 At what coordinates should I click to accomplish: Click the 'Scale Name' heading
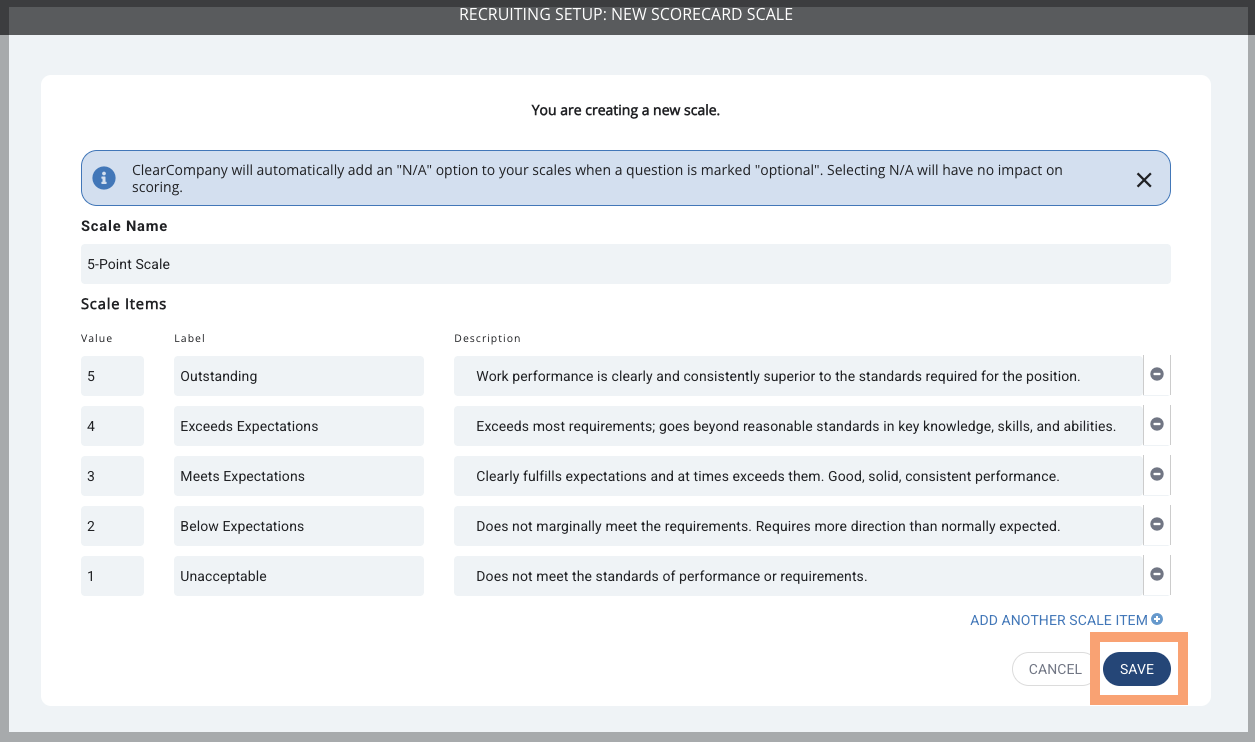pyautogui.click(x=124, y=226)
